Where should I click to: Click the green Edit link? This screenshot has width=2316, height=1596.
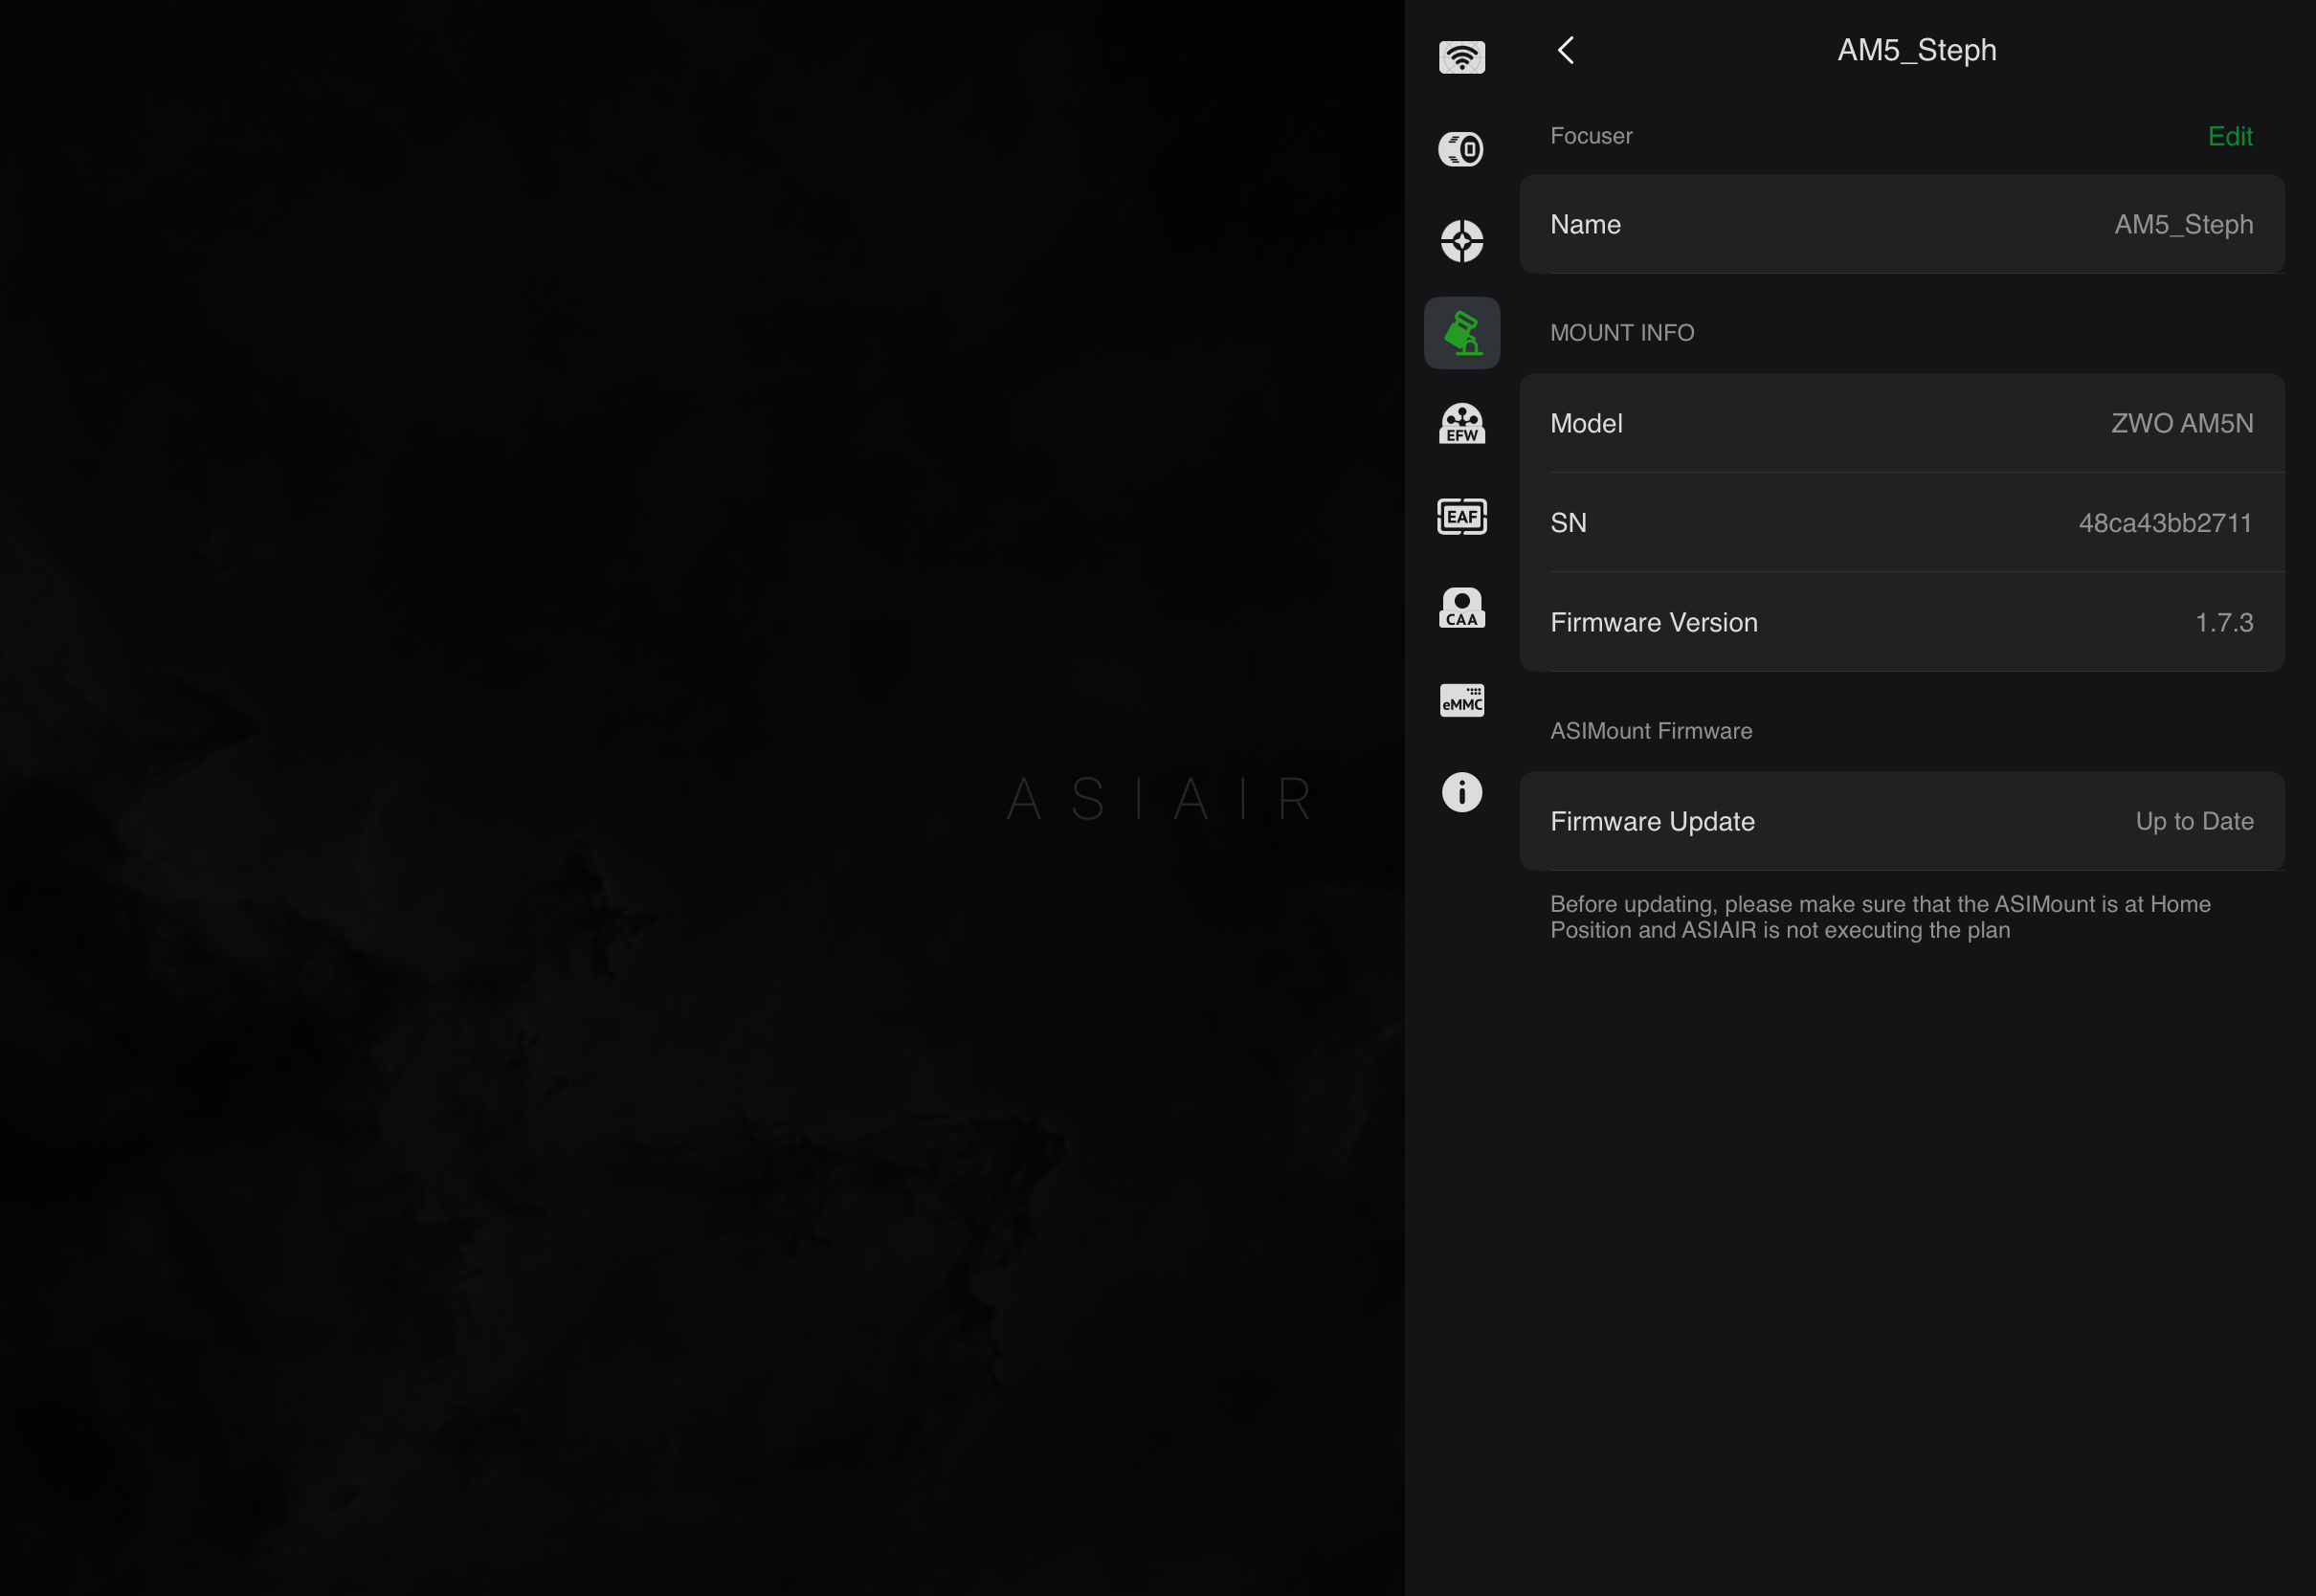2230,136
